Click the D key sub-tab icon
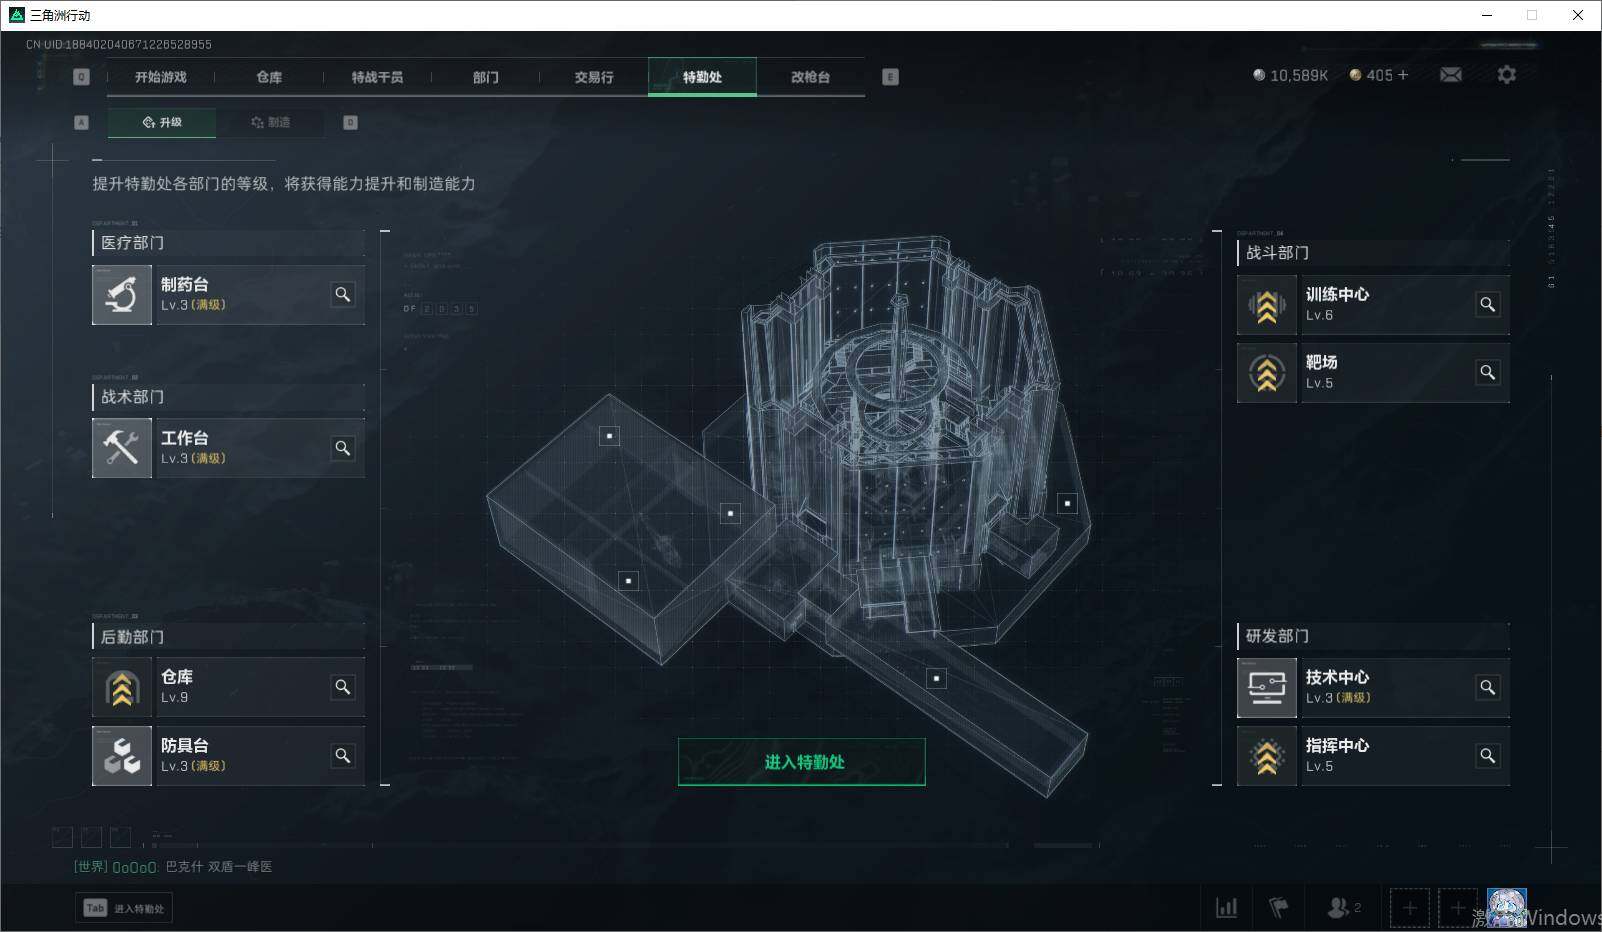This screenshot has height=932, width=1602. point(350,122)
